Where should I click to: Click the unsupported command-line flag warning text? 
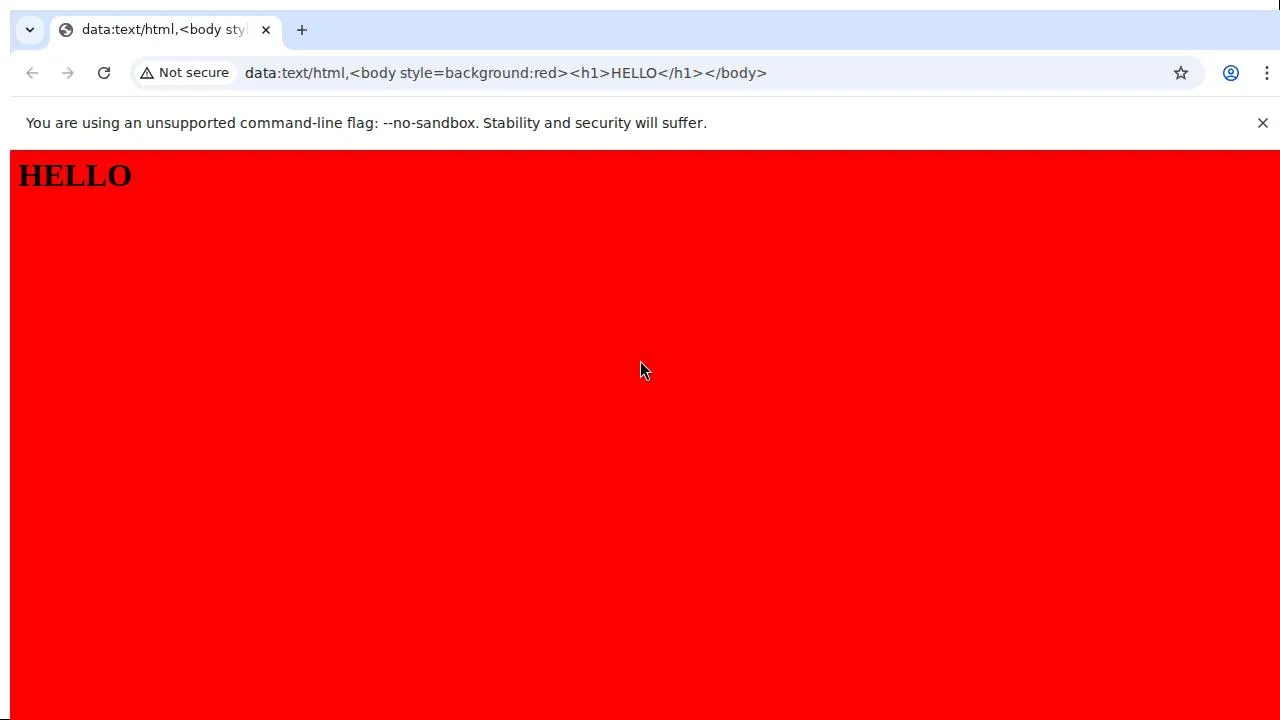coord(366,123)
